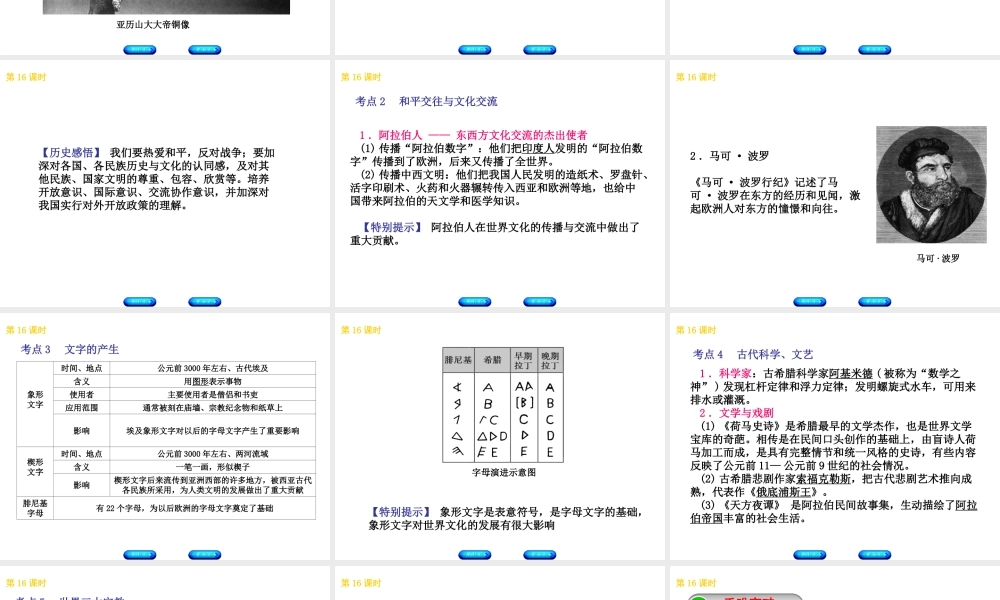1000x600 pixels.
Task: Click second blue pill button on 历史感悟 slide
Action: [x=205, y=302]
